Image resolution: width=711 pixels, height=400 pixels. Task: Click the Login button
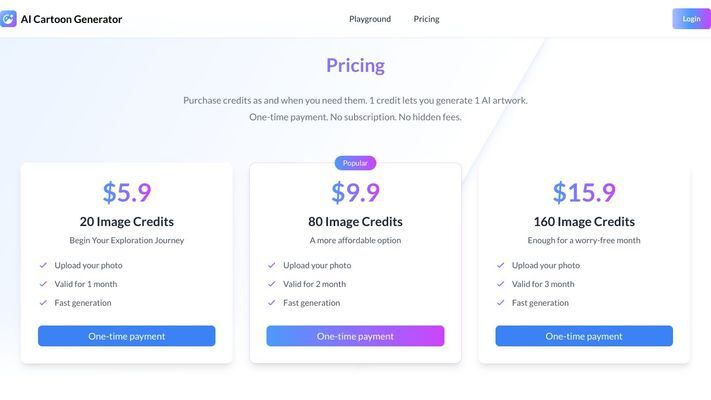tap(692, 19)
